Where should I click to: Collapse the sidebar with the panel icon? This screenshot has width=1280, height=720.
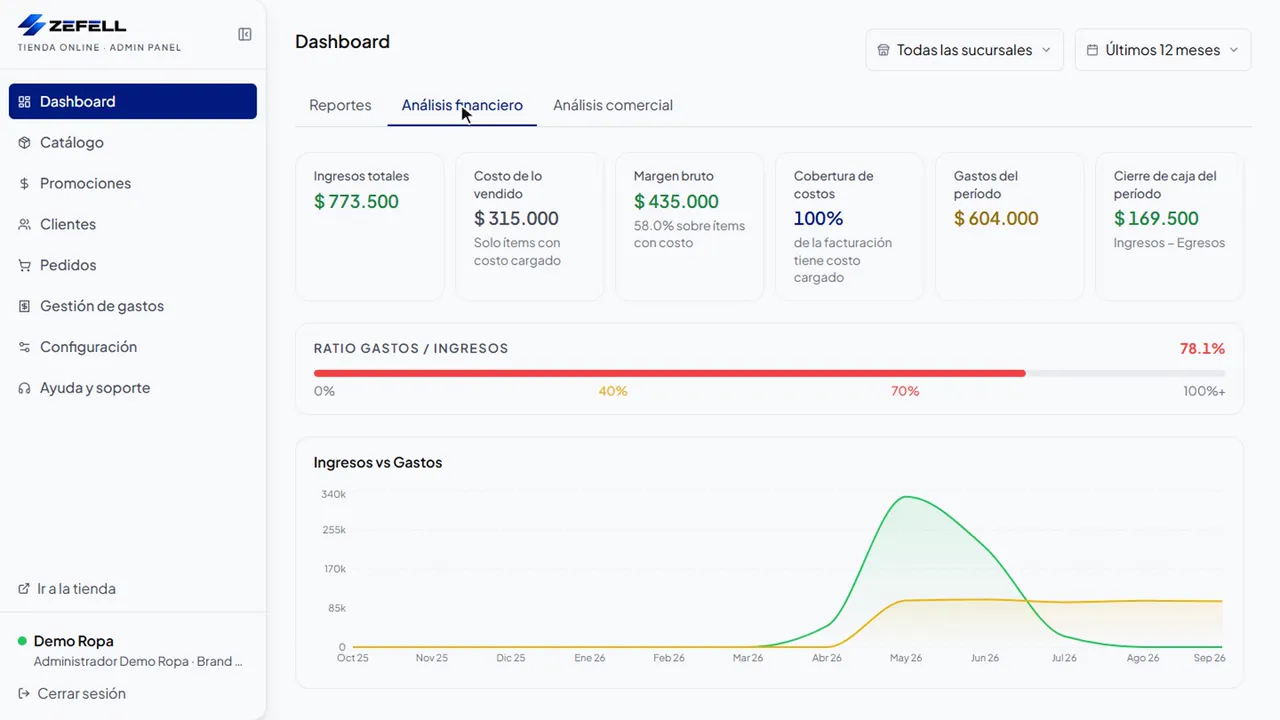[245, 34]
